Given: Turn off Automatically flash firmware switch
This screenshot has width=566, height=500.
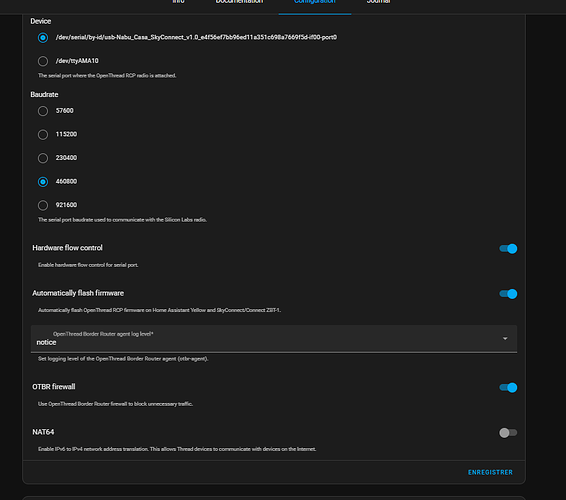Looking at the screenshot, I should [508, 294].
